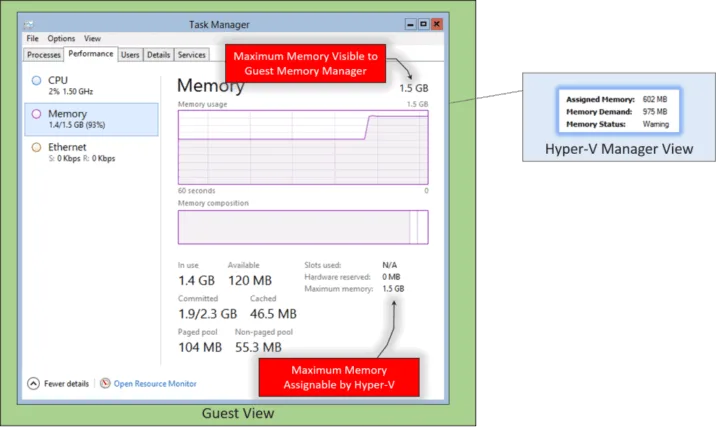The height and width of the screenshot is (432, 716).
Task: Click the Available value 120 MB
Action: 250,280
